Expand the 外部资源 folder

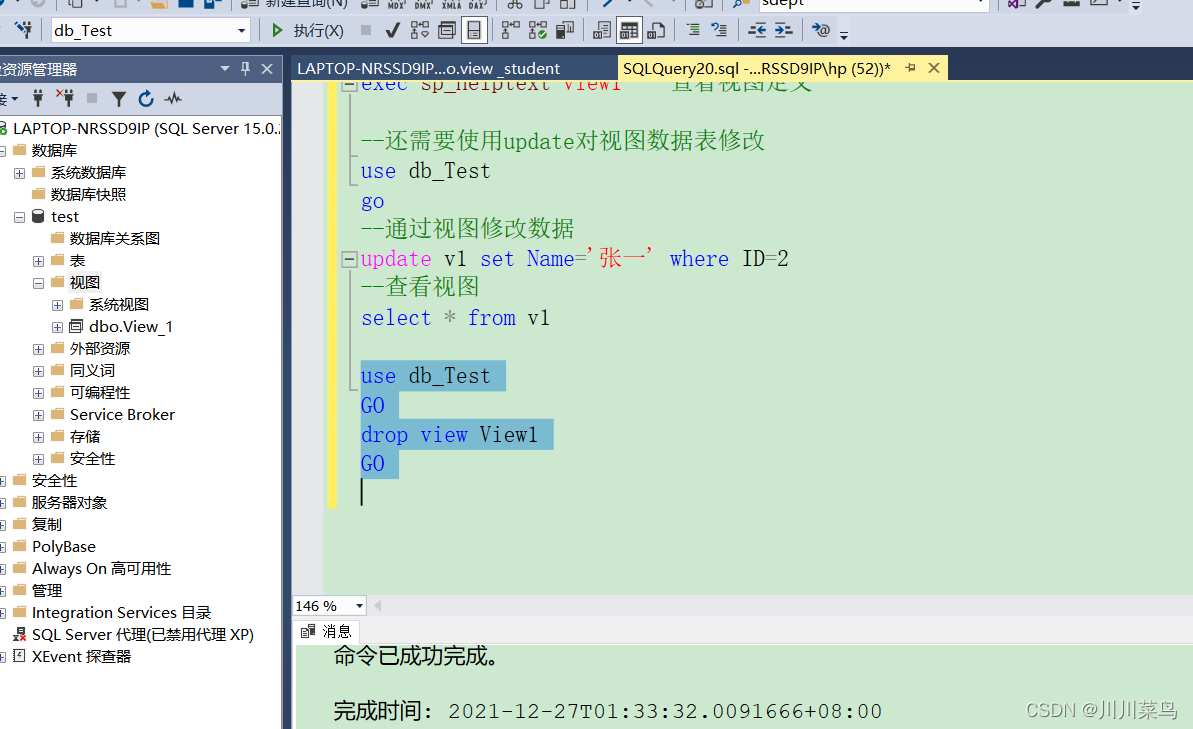(38, 349)
